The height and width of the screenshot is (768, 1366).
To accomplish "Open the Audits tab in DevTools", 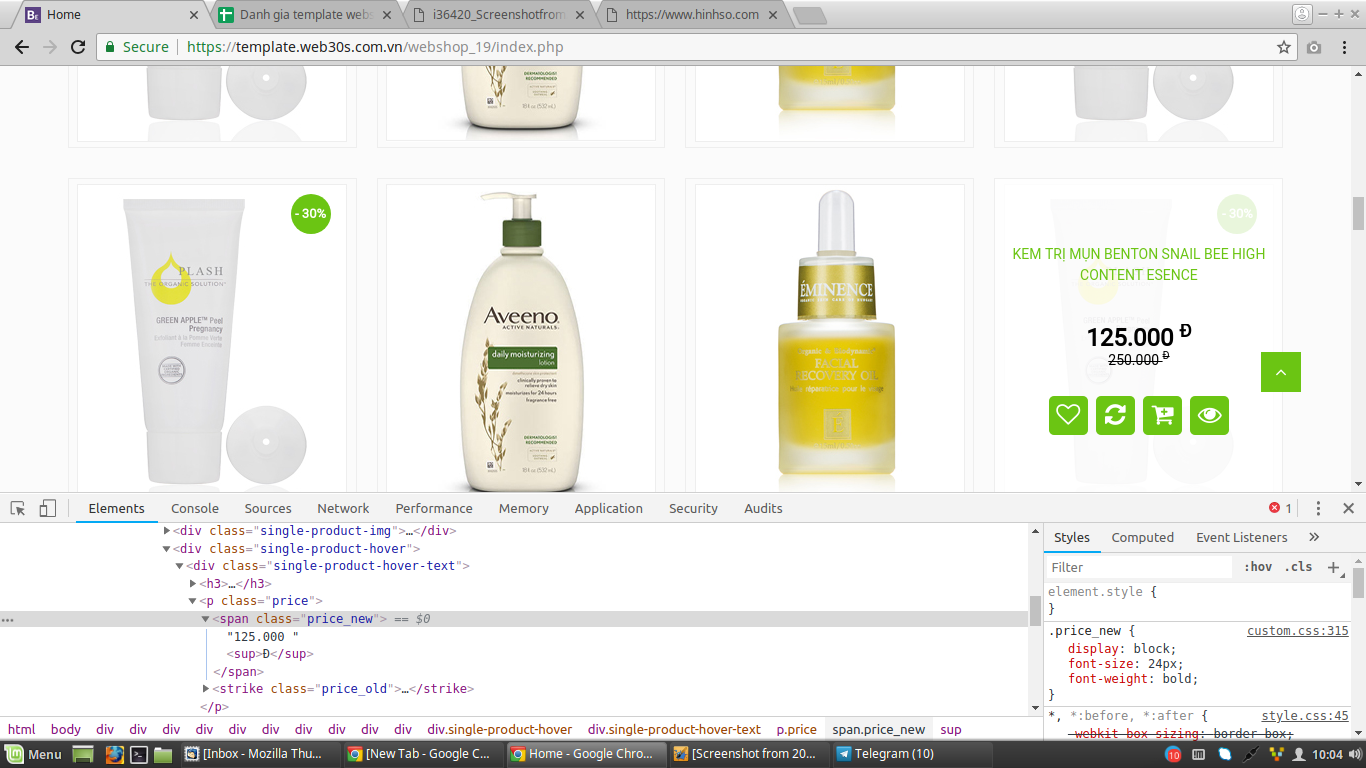I will pyautogui.click(x=763, y=508).
